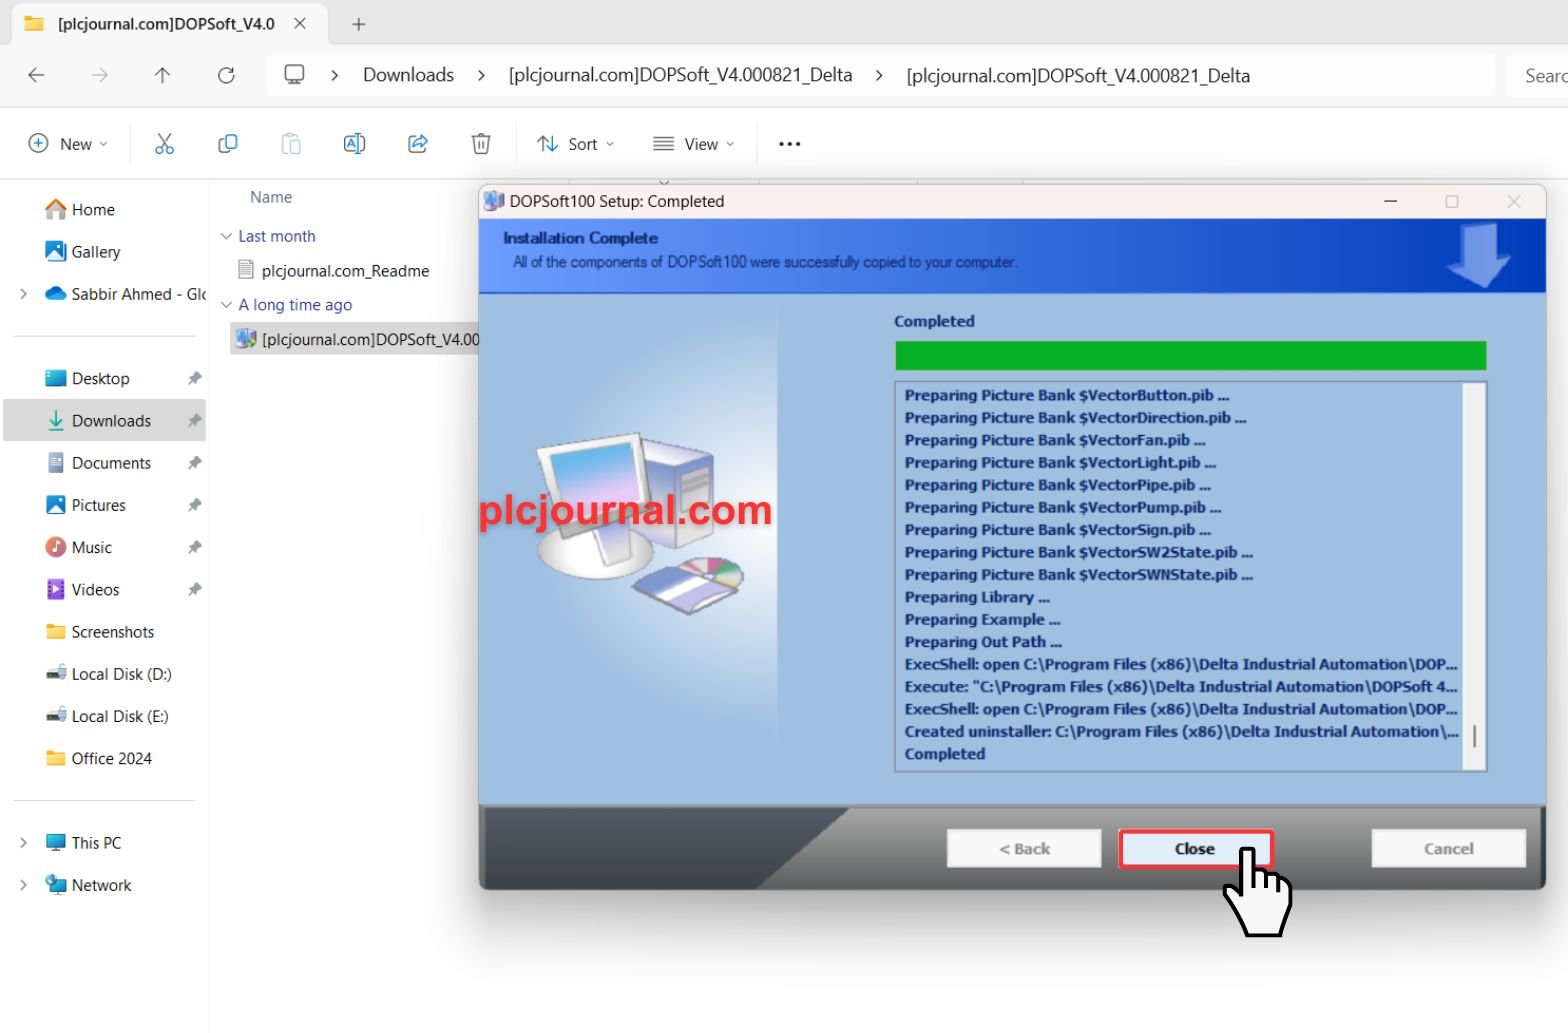1568x1033 pixels.
Task: Open the View dropdown menu
Action: click(694, 144)
